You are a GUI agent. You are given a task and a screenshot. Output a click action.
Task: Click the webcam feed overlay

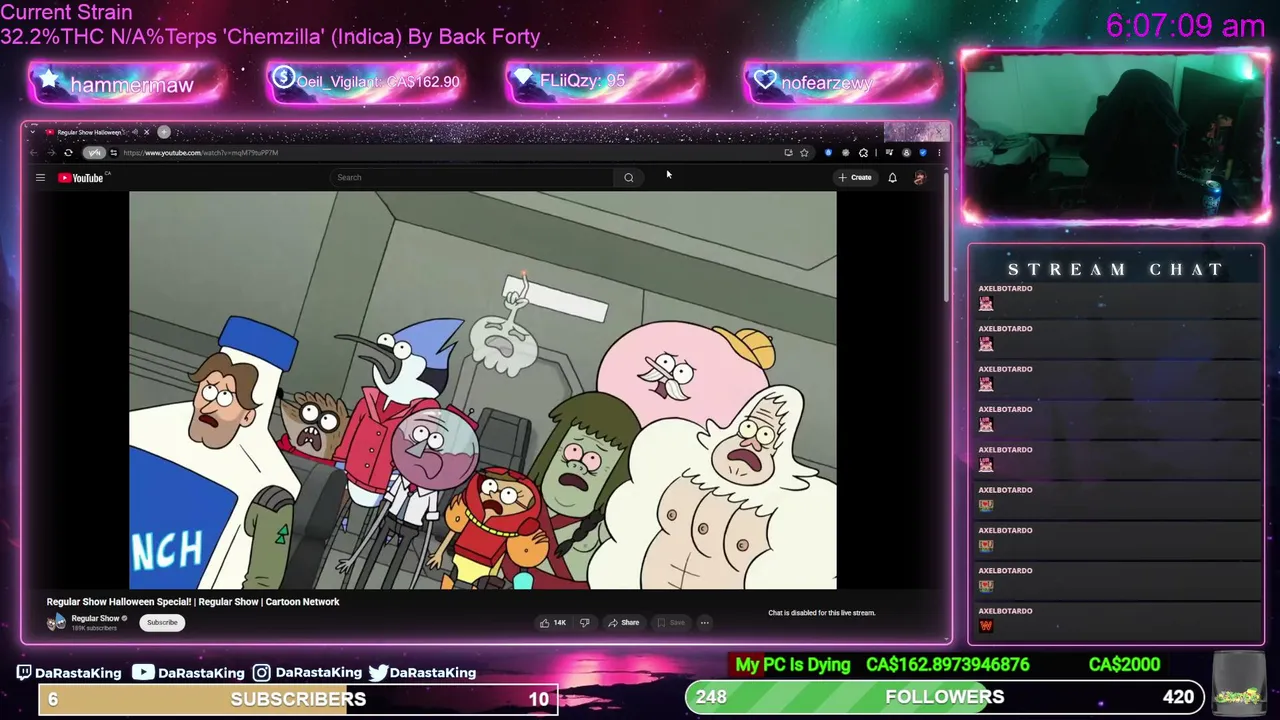tap(1115, 138)
